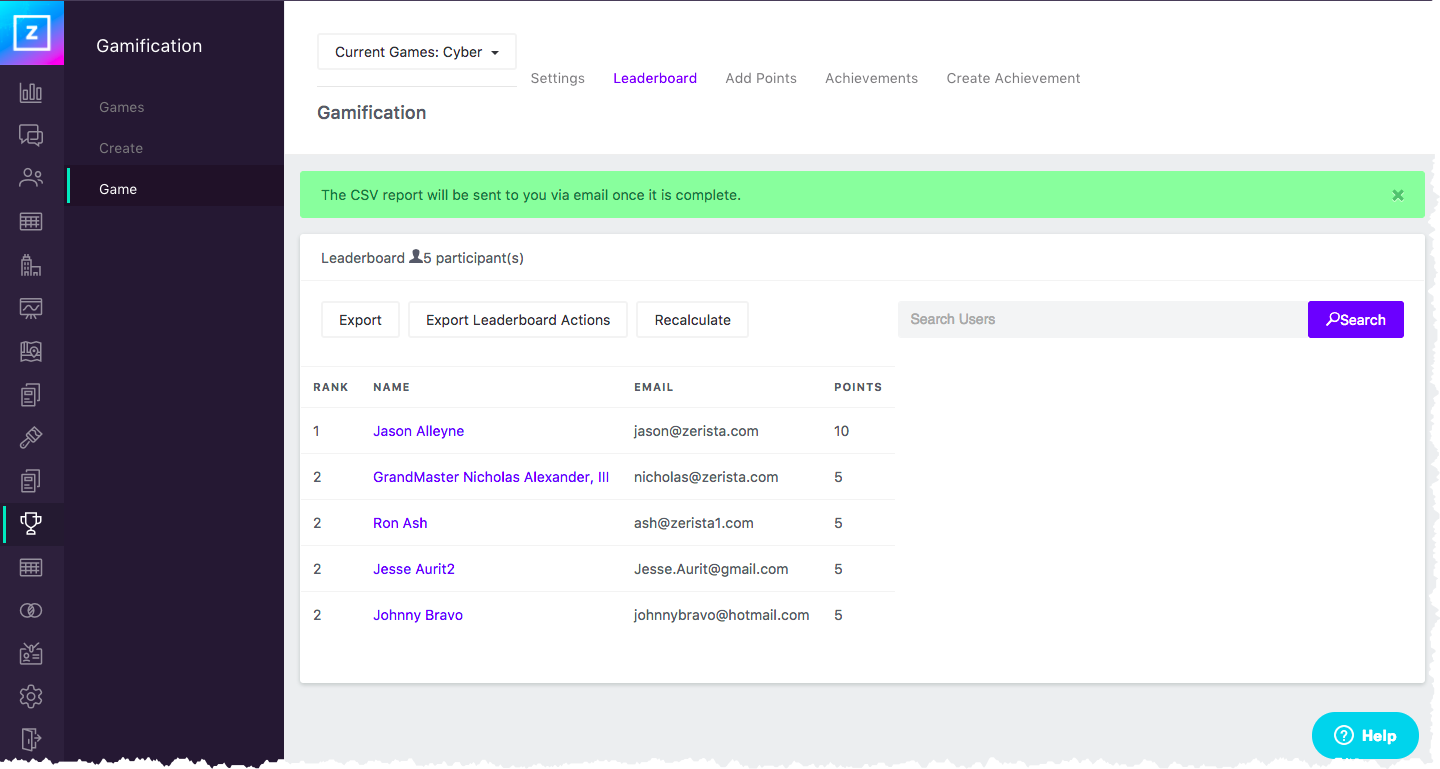1440x769 pixels.
Task: Open GrandMaster Nicholas Alexander, III link
Action: (491, 477)
